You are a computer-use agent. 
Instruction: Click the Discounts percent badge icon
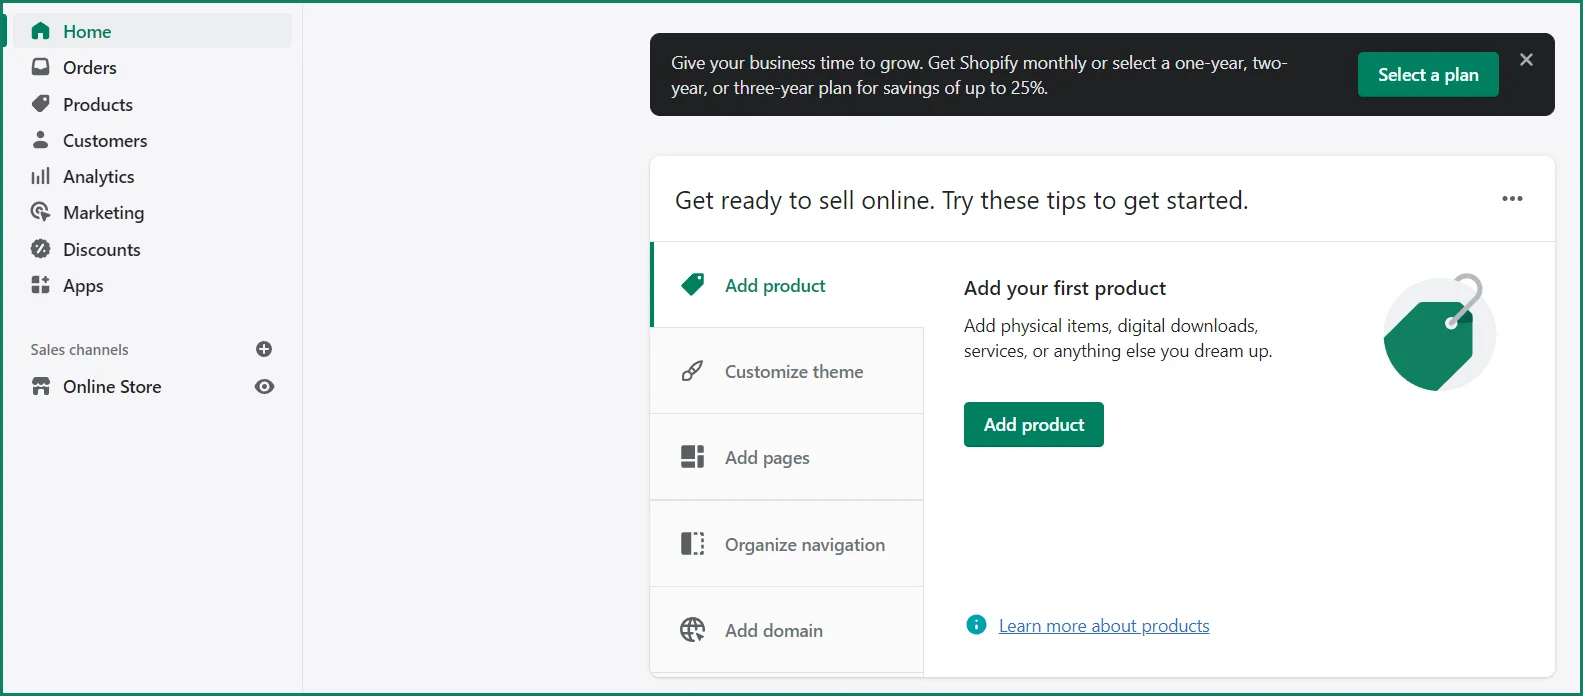pyautogui.click(x=40, y=249)
